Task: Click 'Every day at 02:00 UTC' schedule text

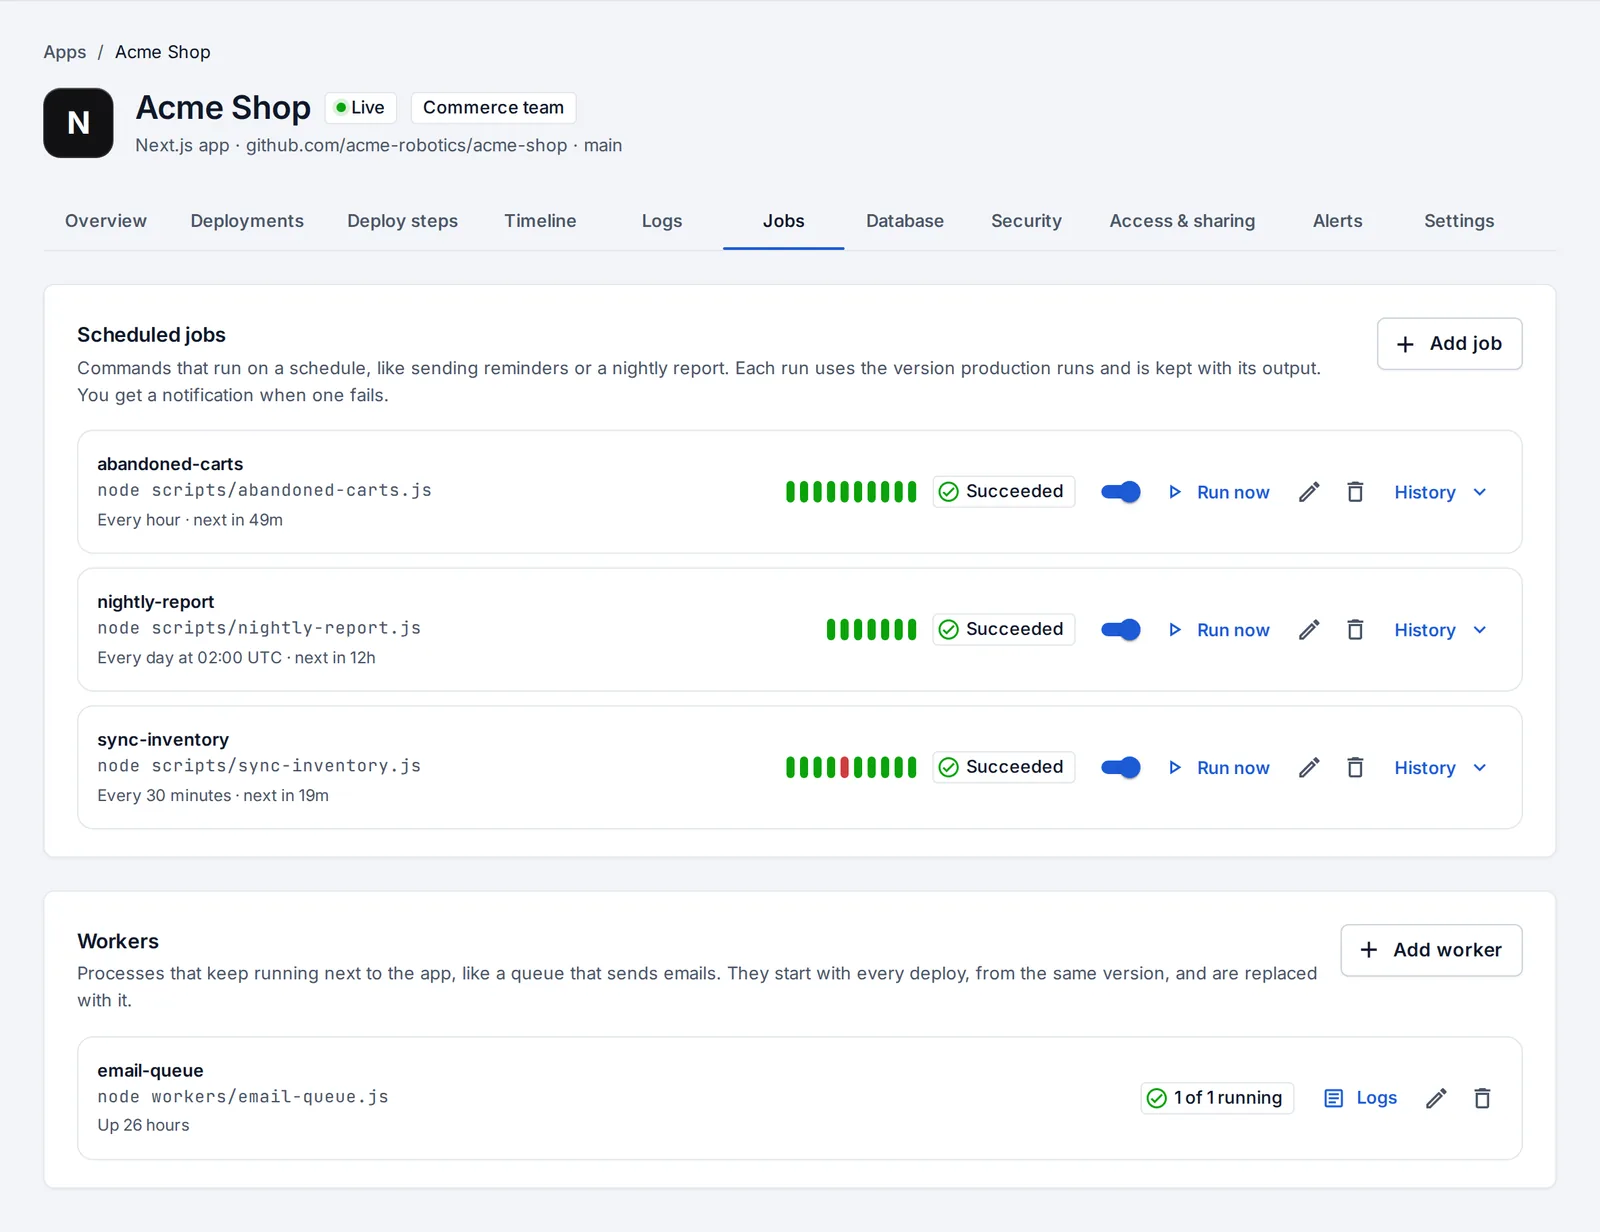Action: (190, 658)
